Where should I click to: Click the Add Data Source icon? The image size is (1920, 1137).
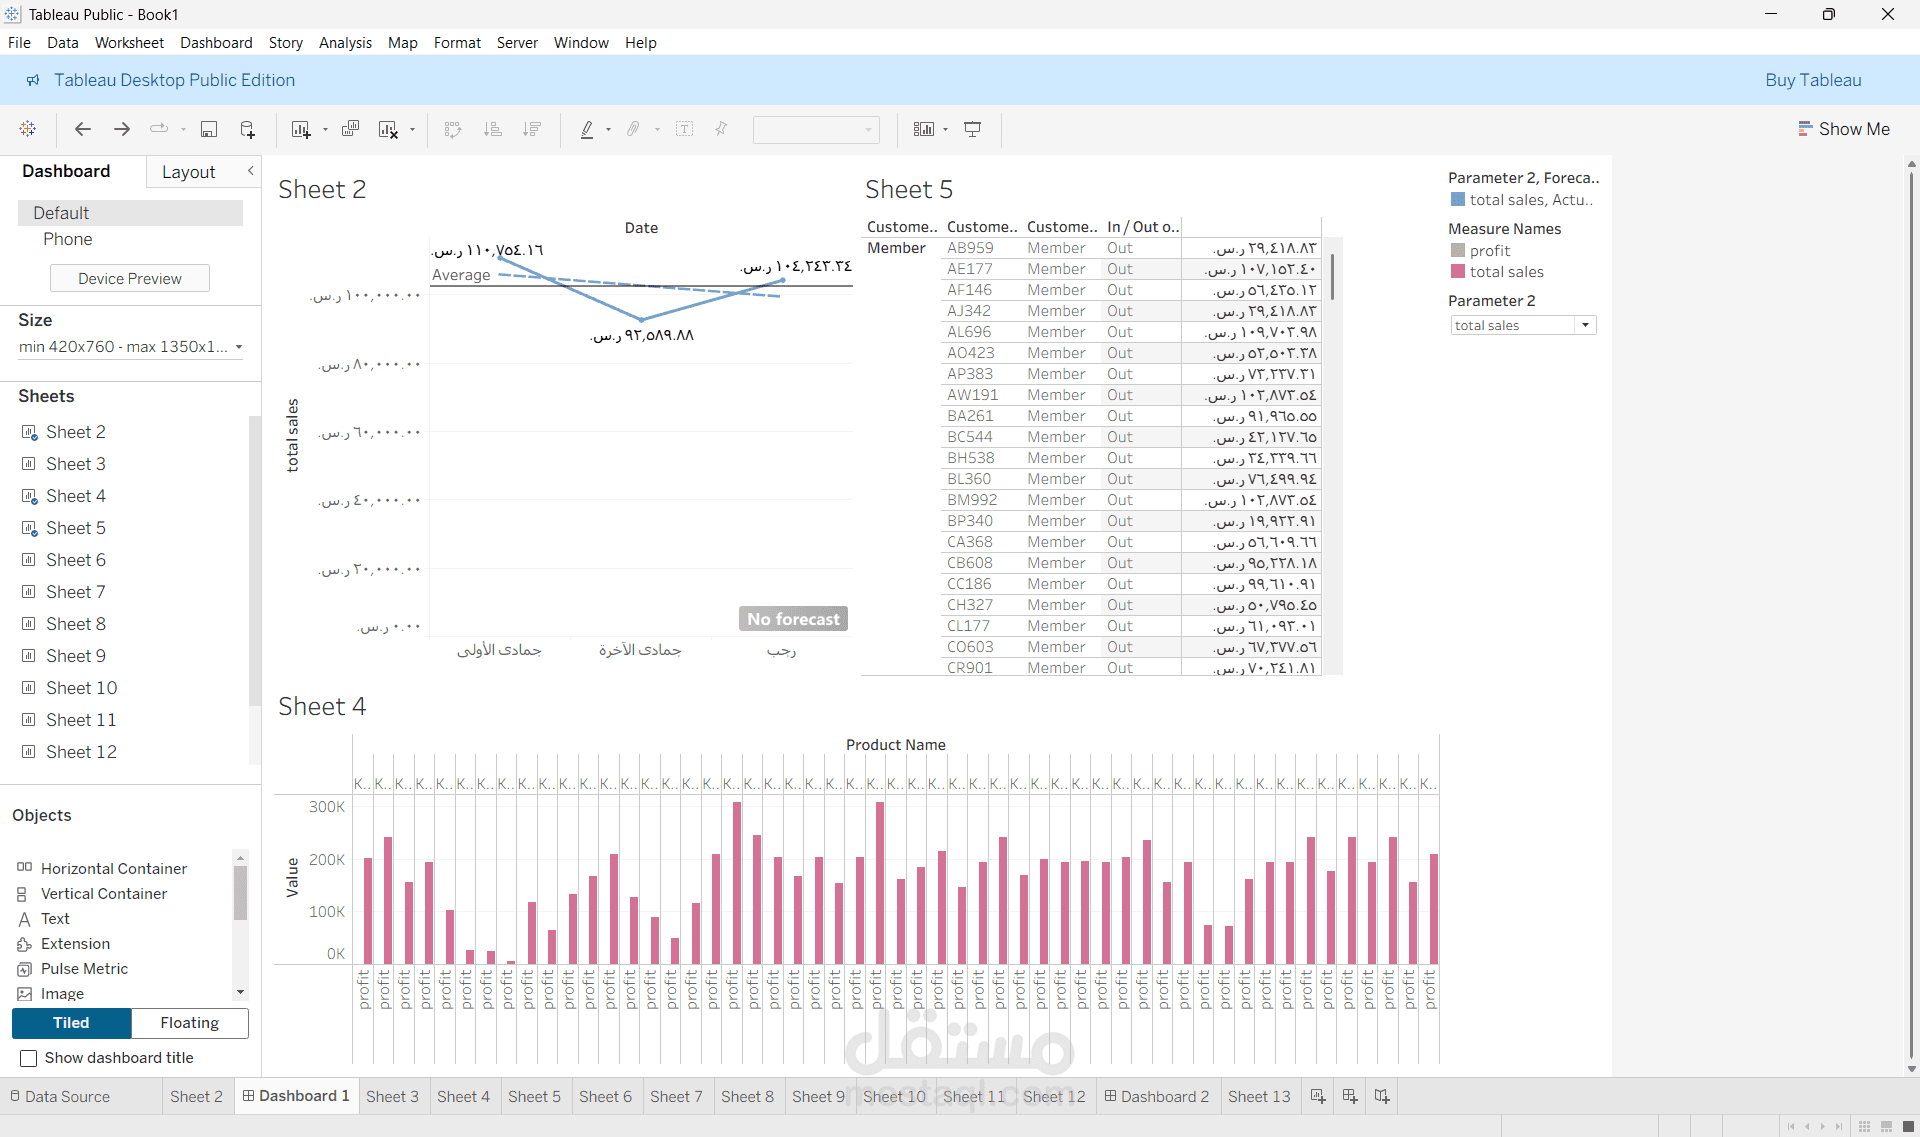(248, 129)
